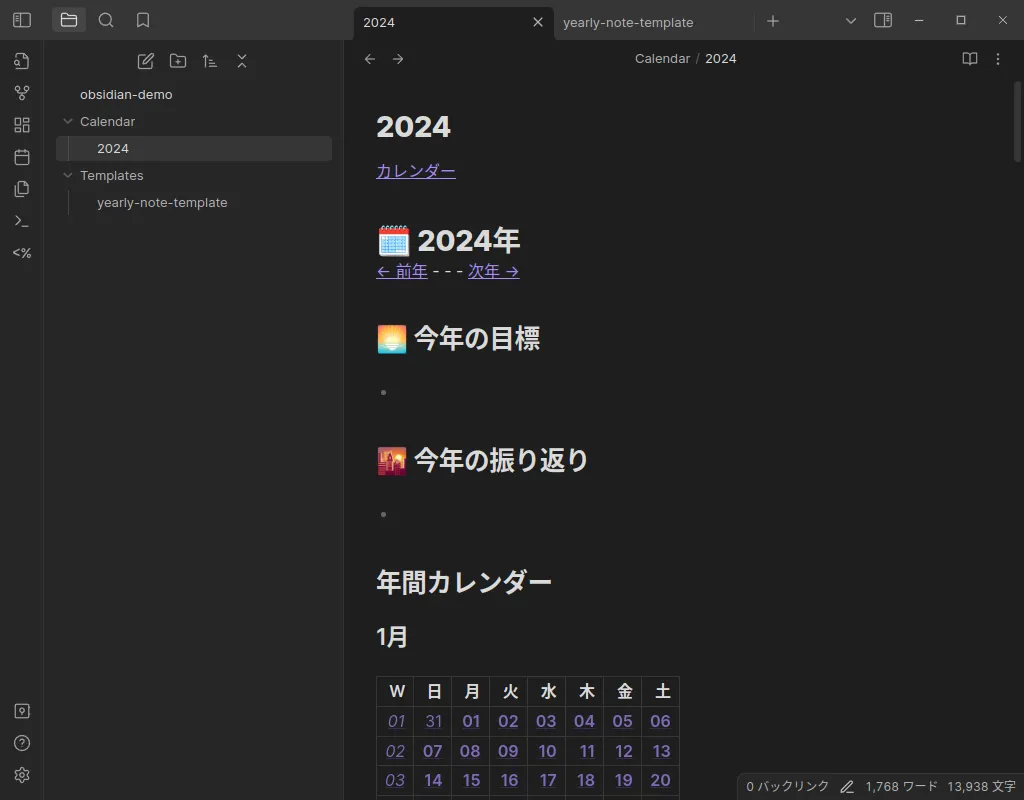Open the quick switcher icon in ribbon
Screen dimensions: 1024x800
click(22, 61)
